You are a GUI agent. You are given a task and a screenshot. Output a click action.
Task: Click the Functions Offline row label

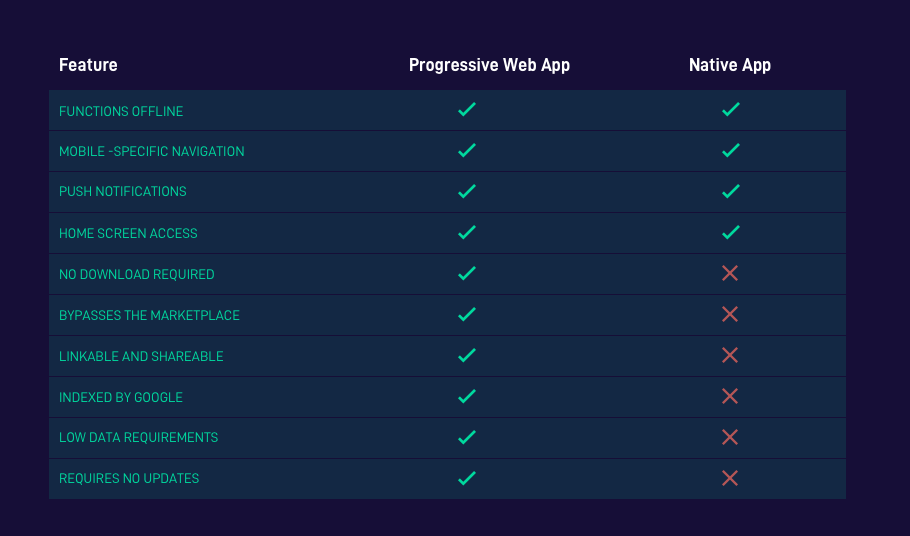point(121,111)
